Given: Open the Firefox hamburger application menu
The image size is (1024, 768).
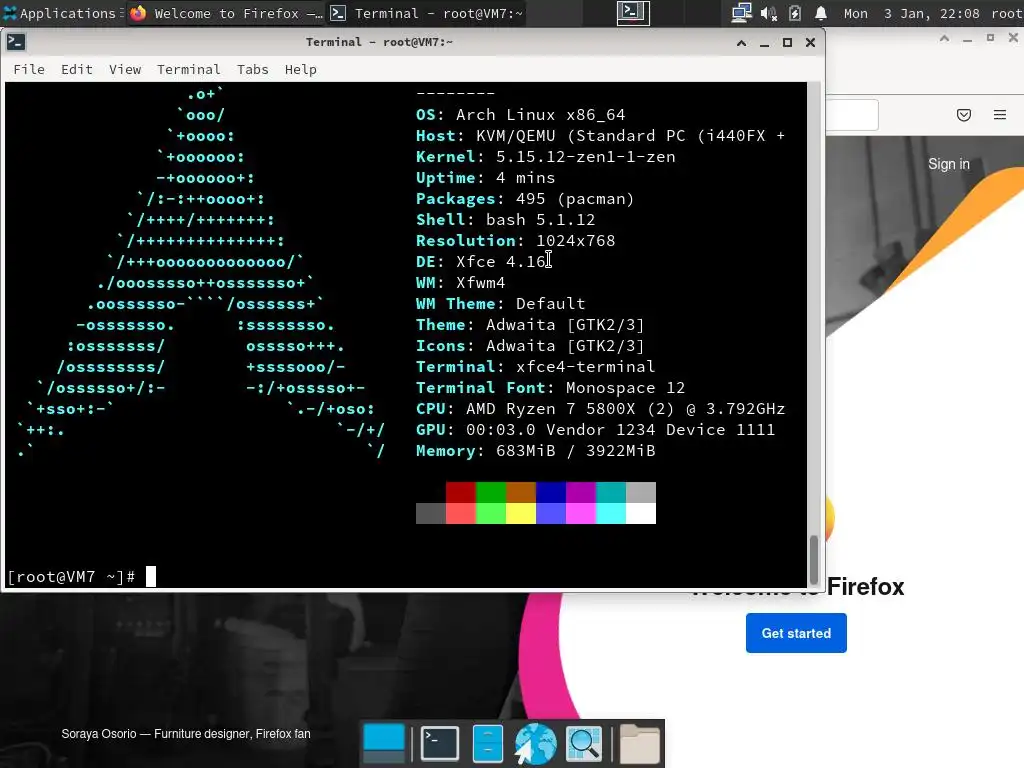Looking at the screenshot, I should tap(1000, 115).
